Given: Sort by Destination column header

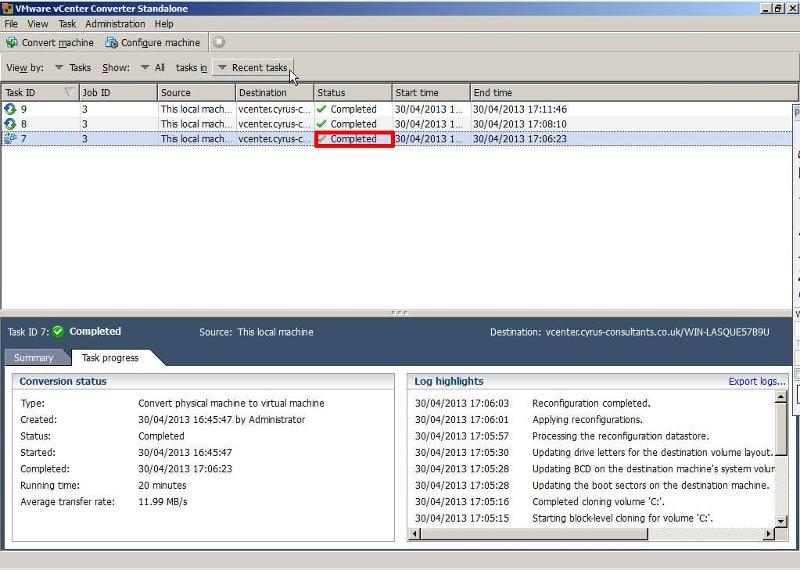Looking at the screenshot, I should [274, 92].
